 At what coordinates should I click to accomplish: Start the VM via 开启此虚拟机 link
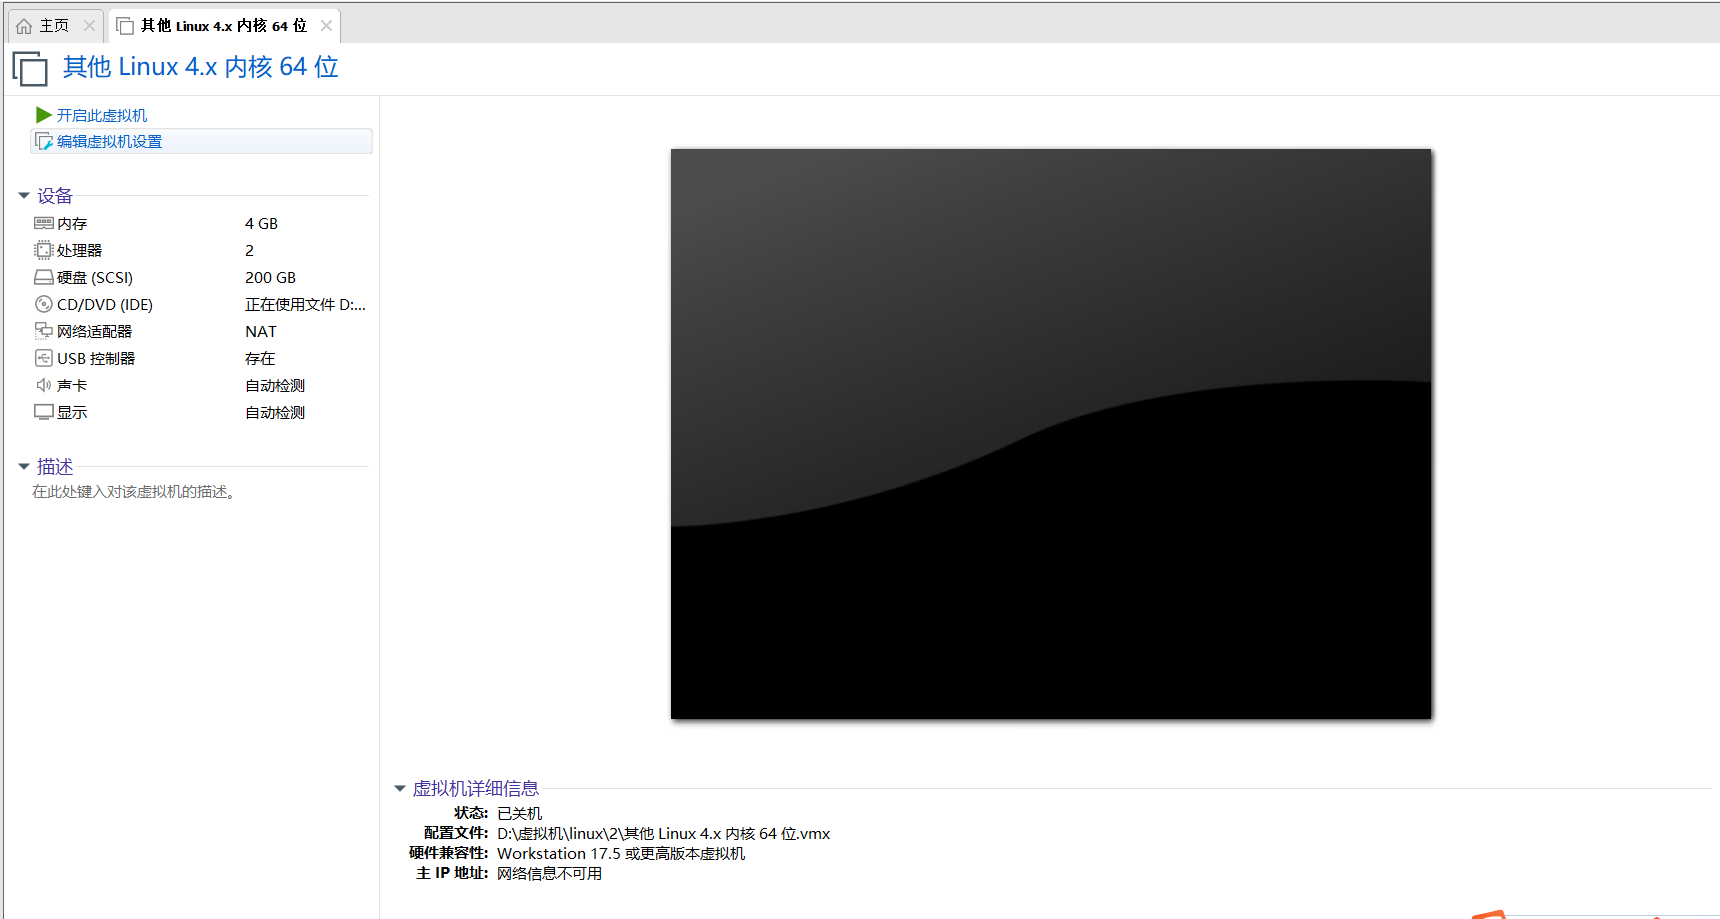101,116
